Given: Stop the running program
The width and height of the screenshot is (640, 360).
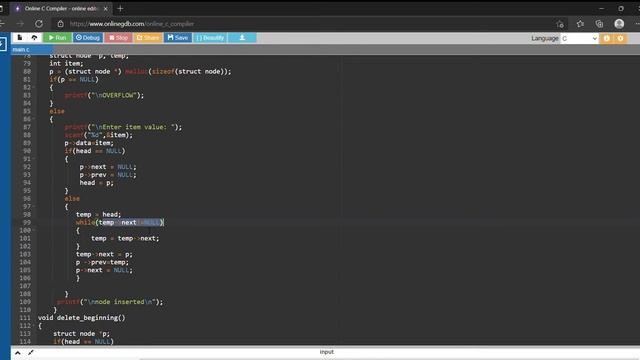Looking at the screenshot, I should 118,38.
